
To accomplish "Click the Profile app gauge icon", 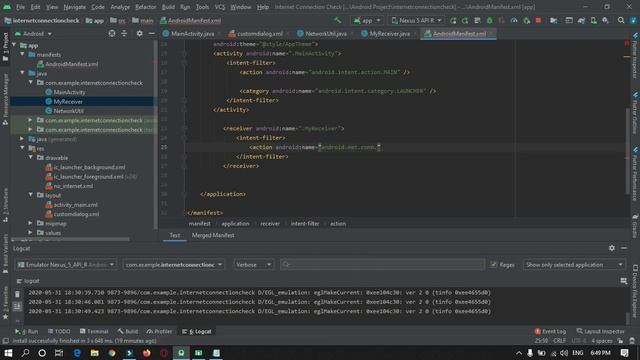I will [514, 20].
